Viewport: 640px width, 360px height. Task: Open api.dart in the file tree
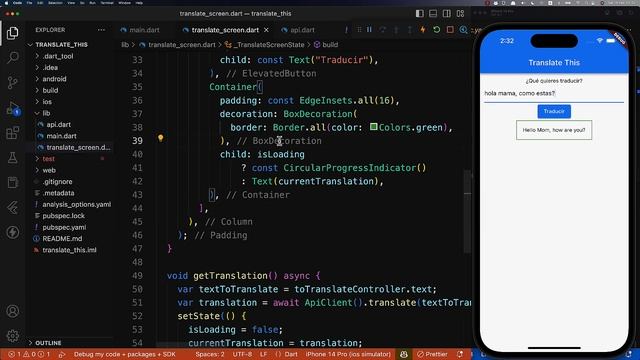point(58,124)
